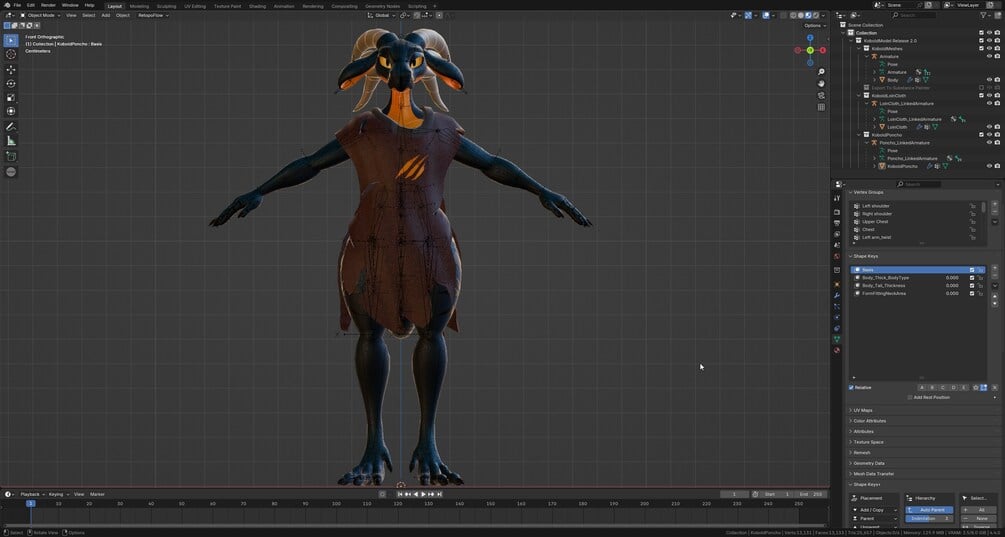Open the Tool properties tab
The width and height of the screenshot is (1005, 537).
[x=836, y=198]
